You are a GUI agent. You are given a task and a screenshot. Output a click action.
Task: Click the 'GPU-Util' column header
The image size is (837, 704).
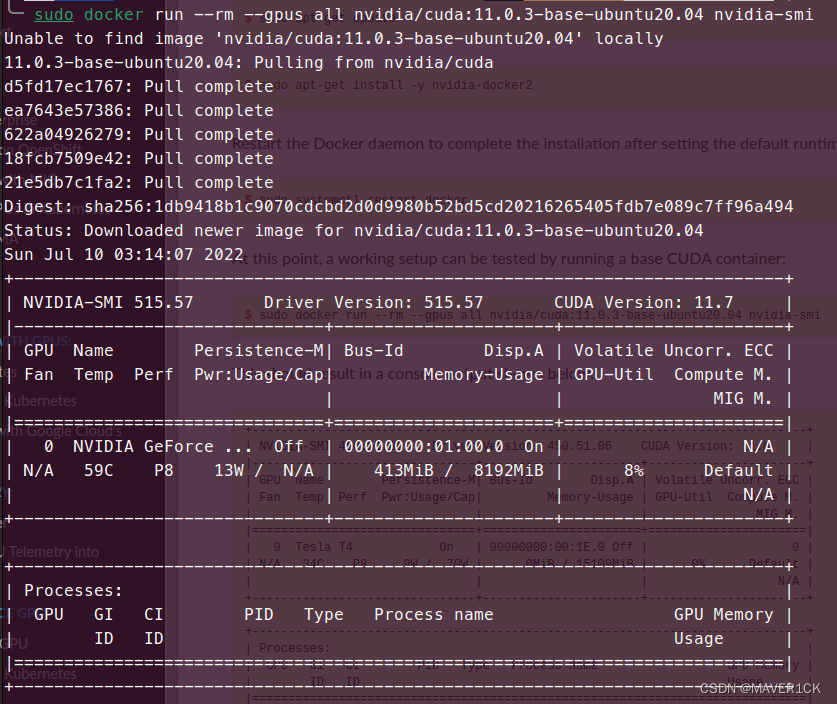point(614,375)
